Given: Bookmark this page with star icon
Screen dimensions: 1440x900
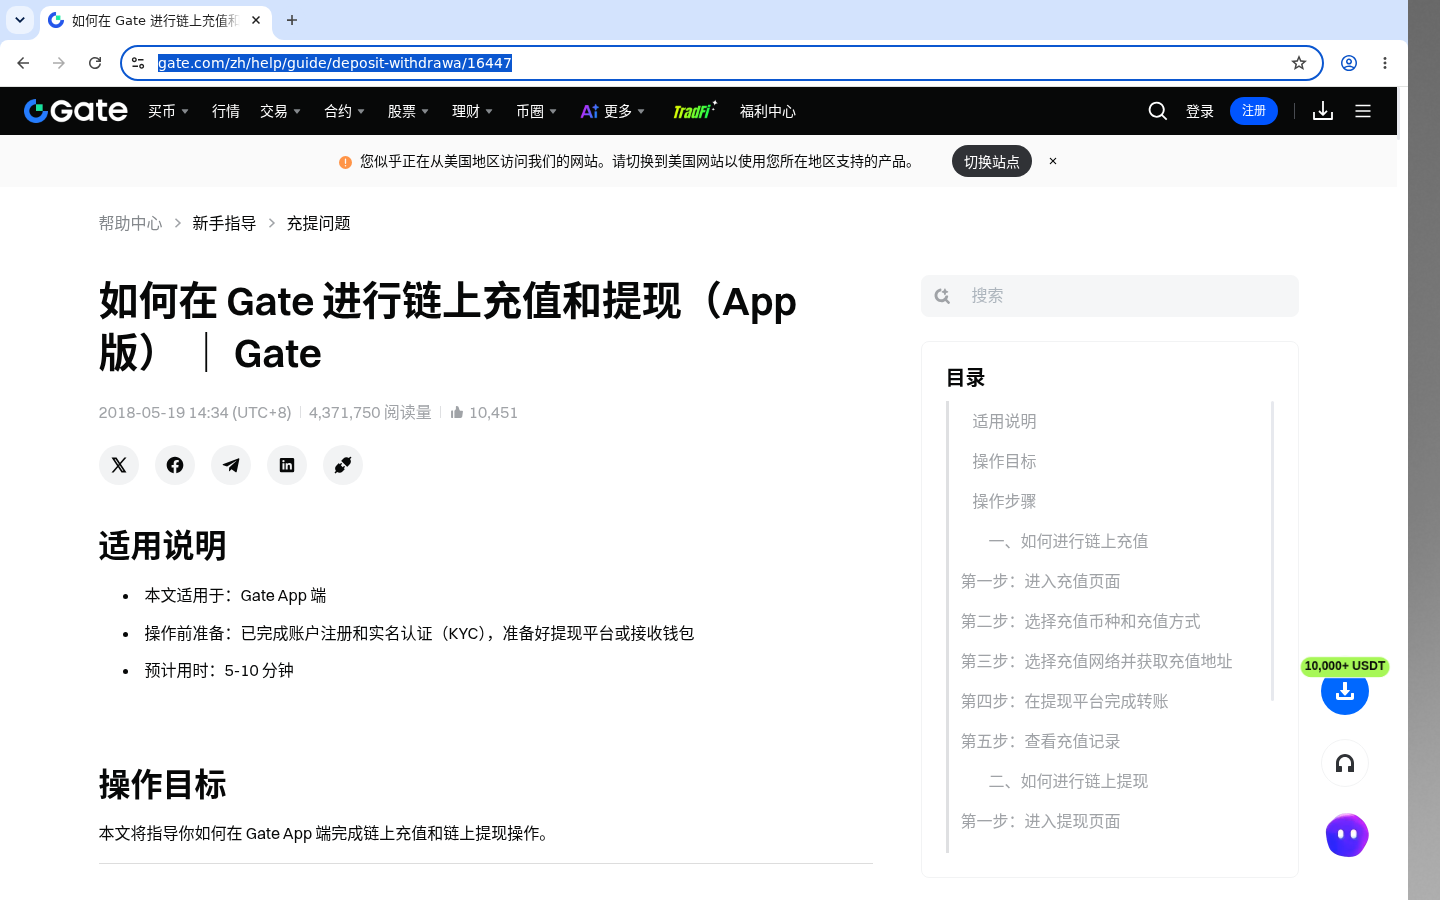Looking at the screenshot, I should (x=1299, y=63).
